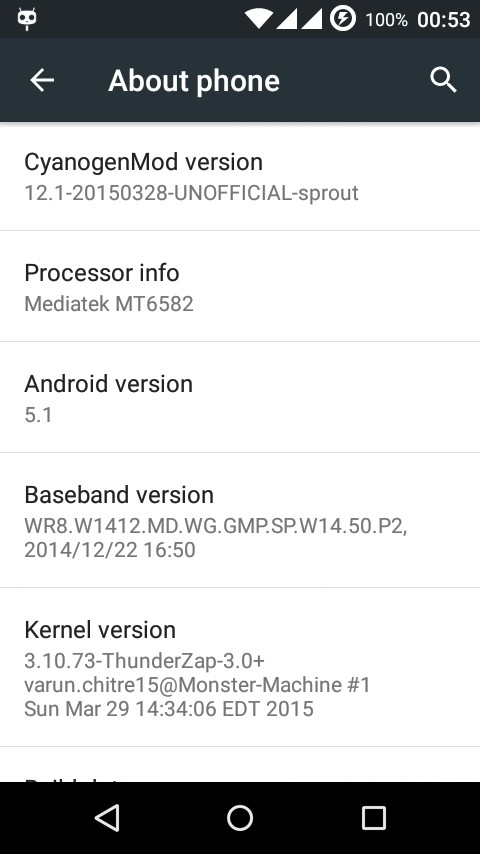Tap the second cellular signal icon
The height and width of the screenshot is (854, 480).
[311, 19]
